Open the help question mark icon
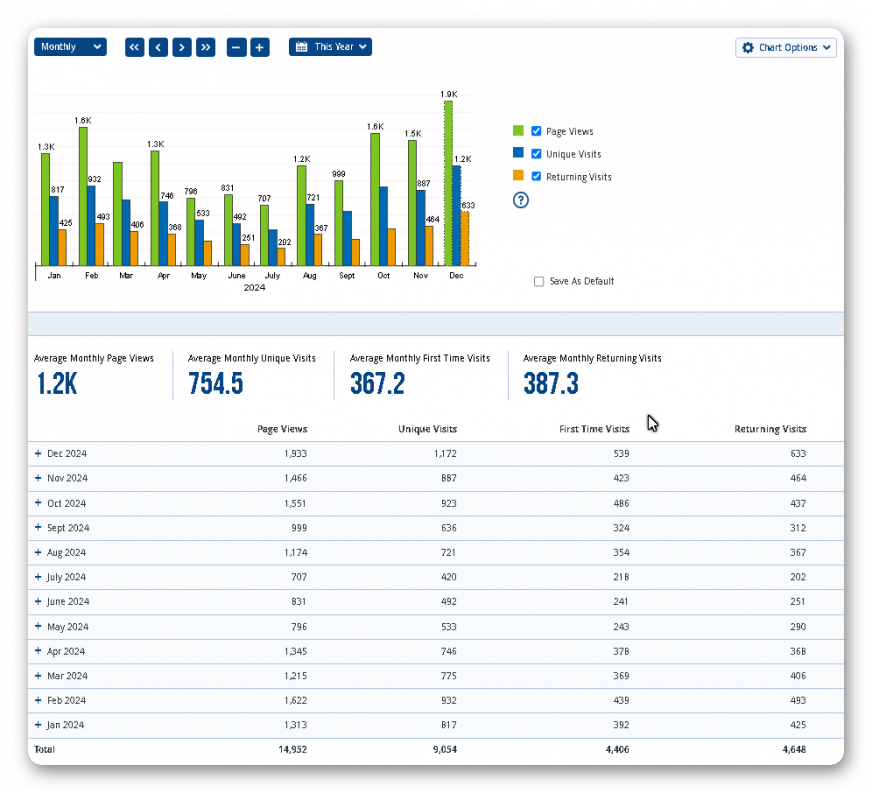Viewport: 872px width, 793px height. coord(520,200)
